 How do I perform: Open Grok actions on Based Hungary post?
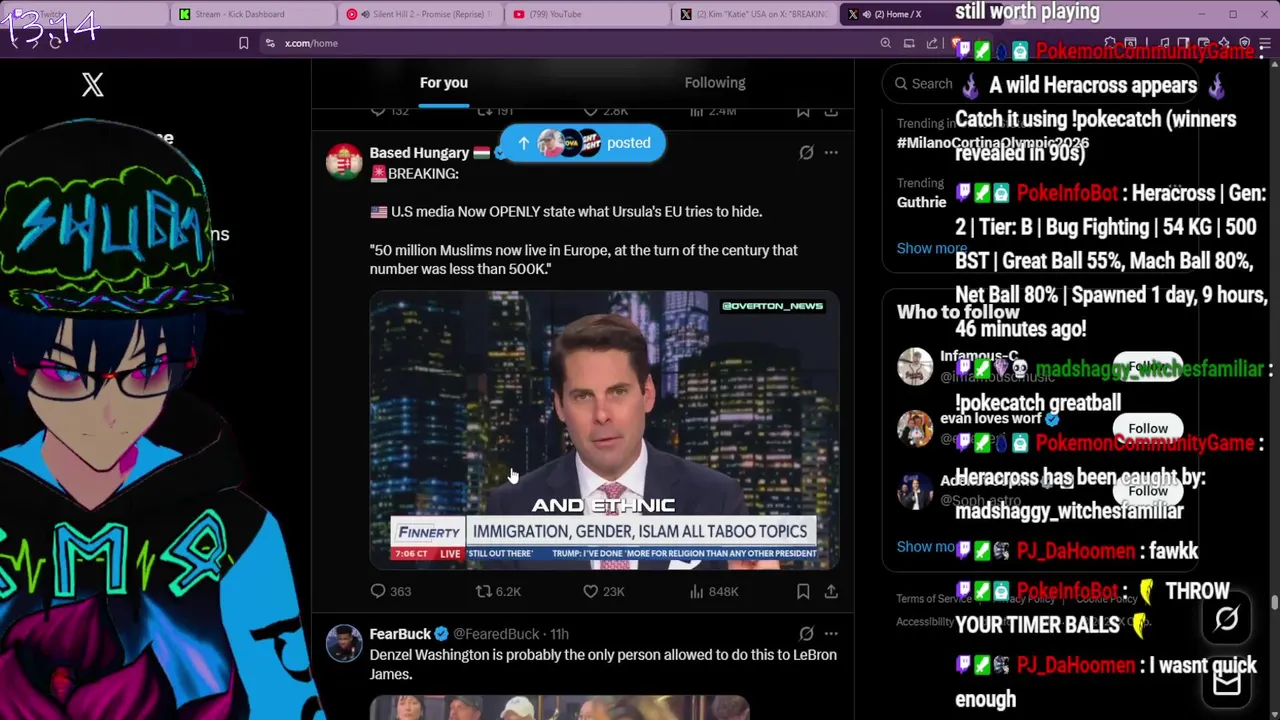tap(806, 152)
